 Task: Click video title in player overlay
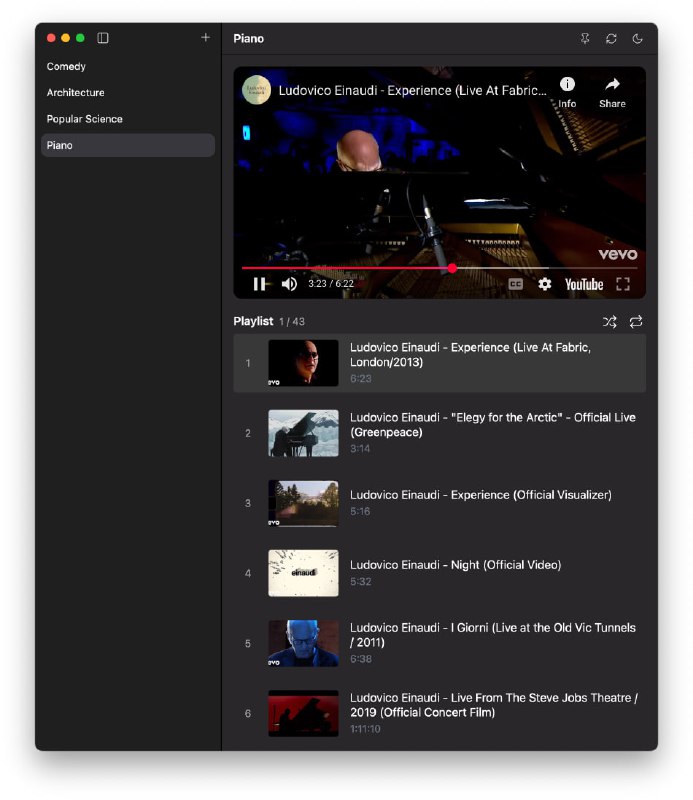click(x=412, y=90)
